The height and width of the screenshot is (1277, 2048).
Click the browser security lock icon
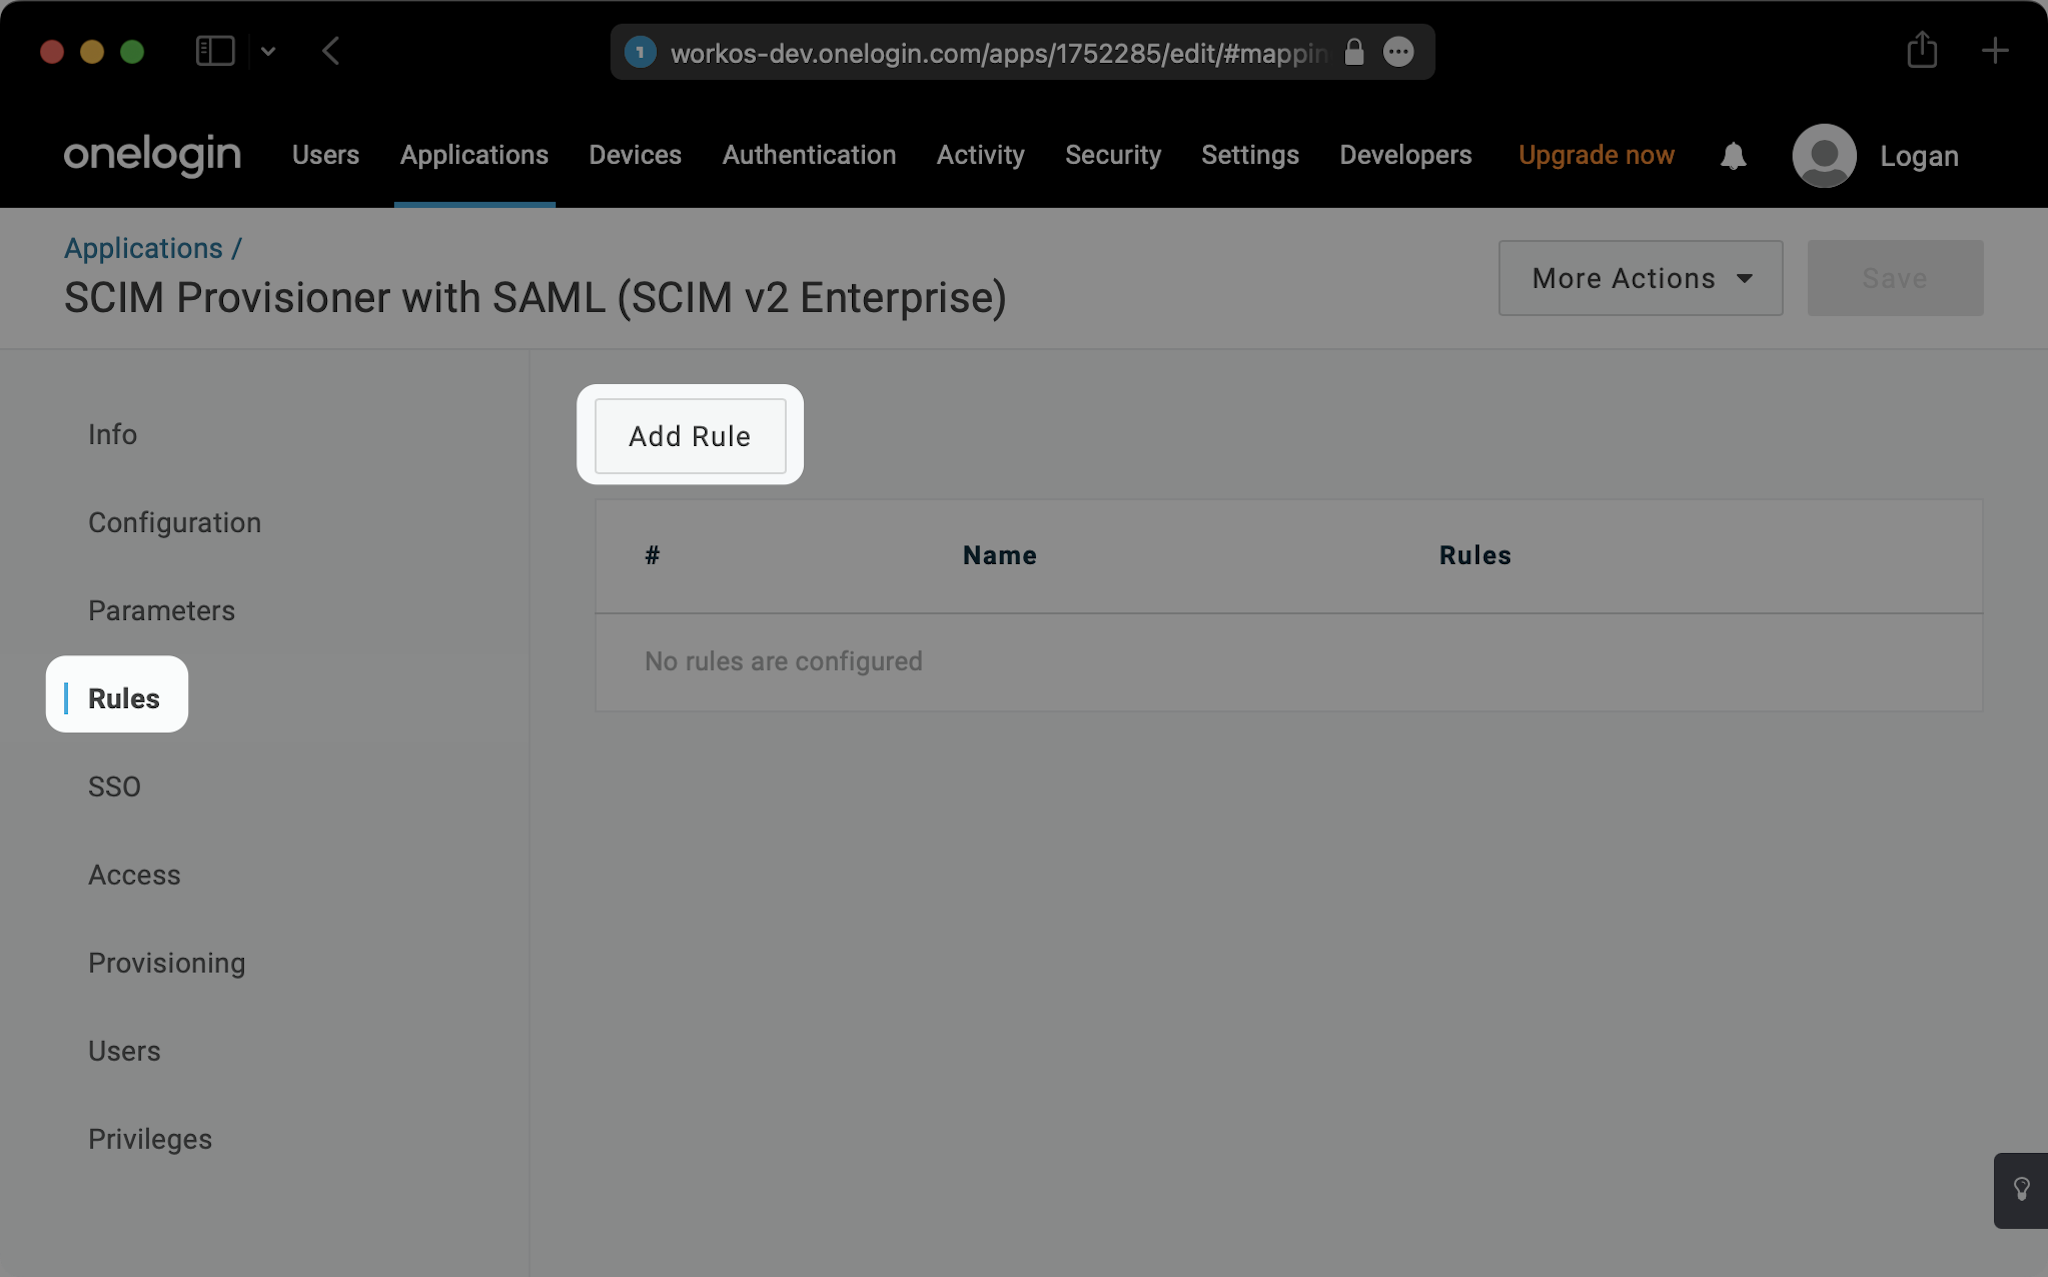click(x=1355, y=50)
